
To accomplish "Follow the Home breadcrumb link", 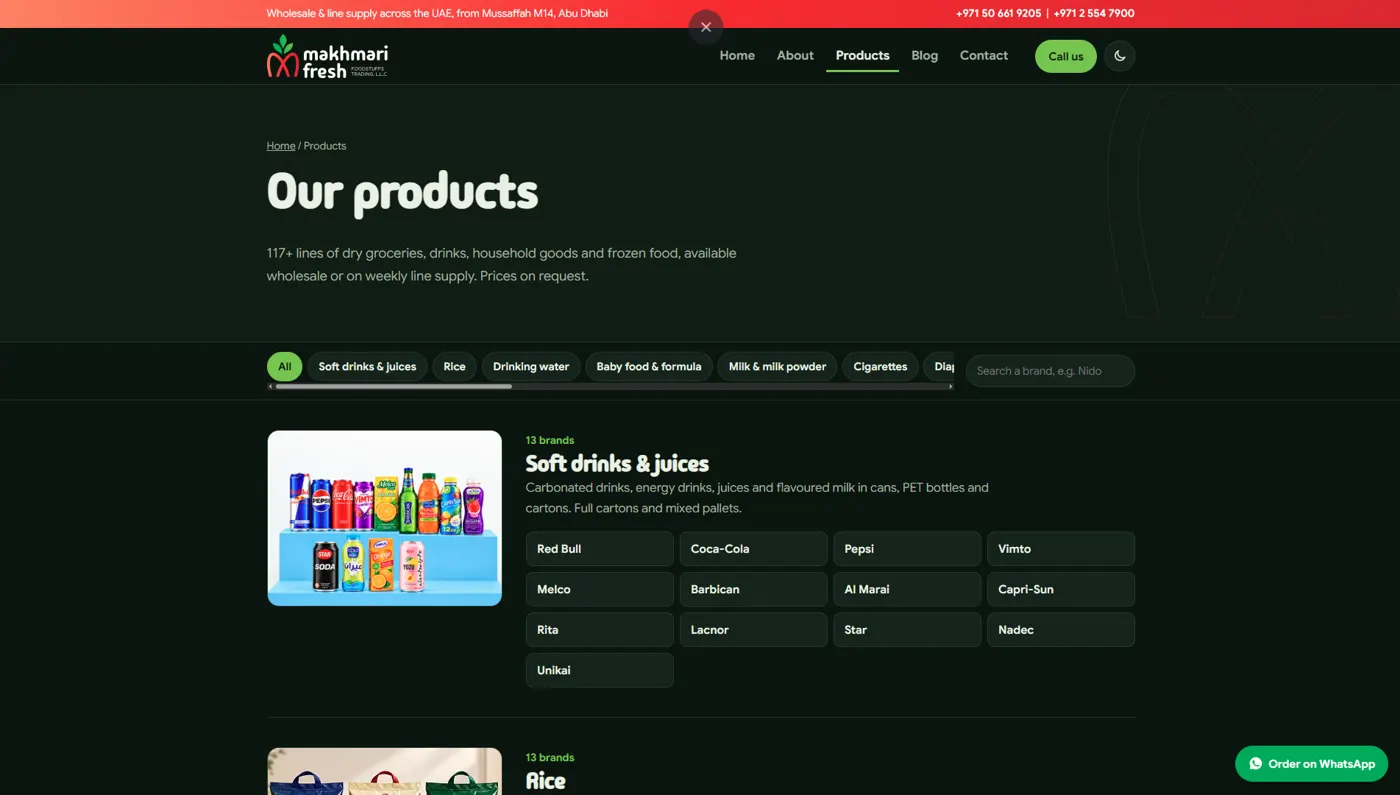I will [x=281, y=146].
